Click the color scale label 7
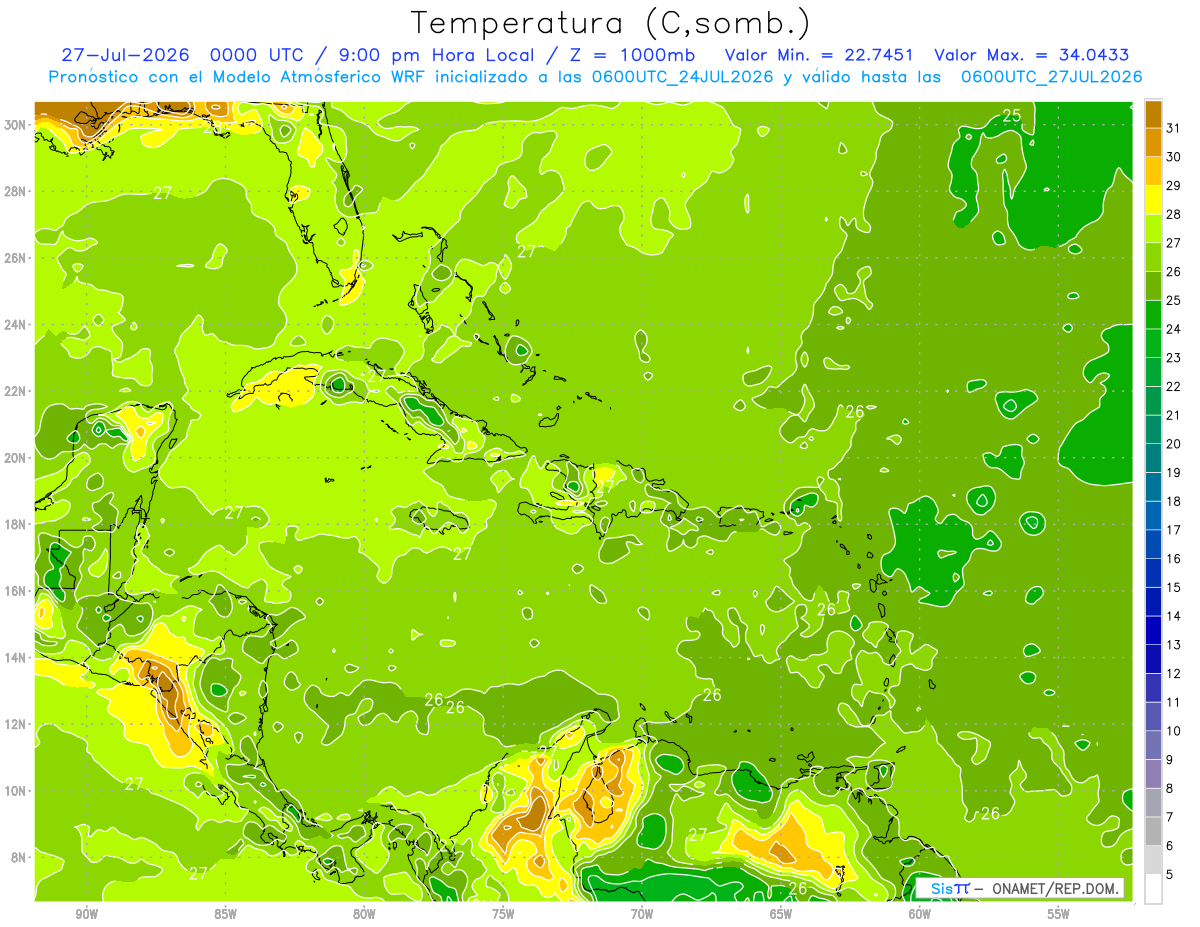 1170,817
